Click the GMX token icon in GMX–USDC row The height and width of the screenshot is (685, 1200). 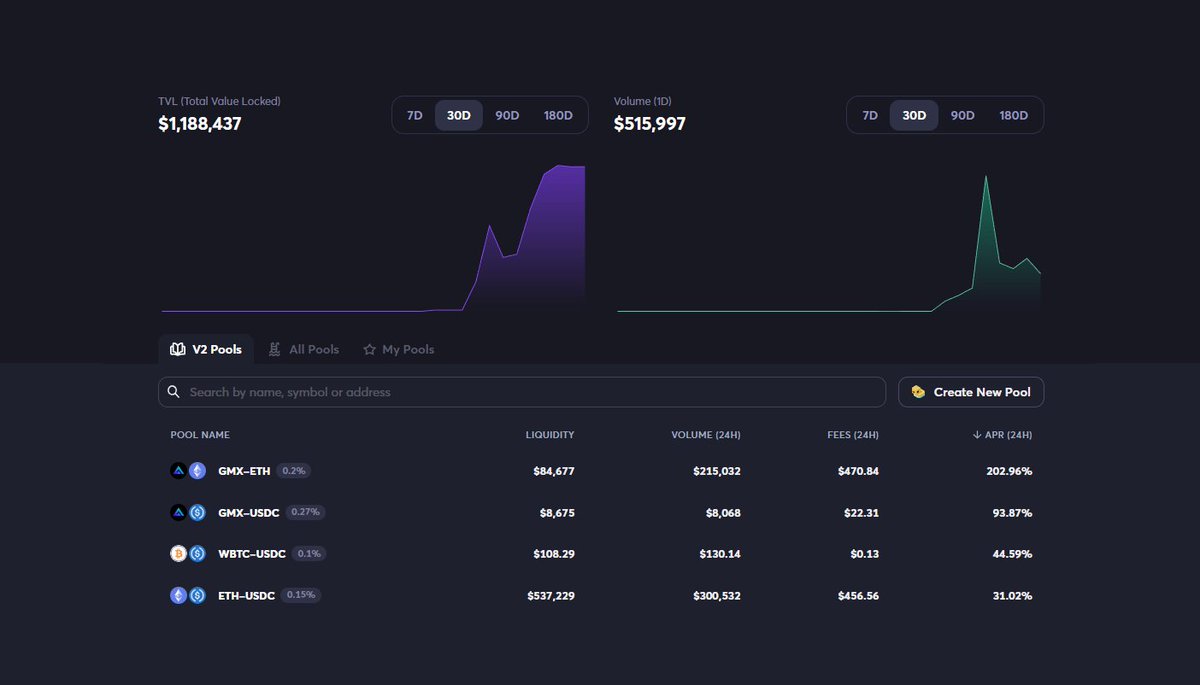pyautogui.click(x=178, y=512)
